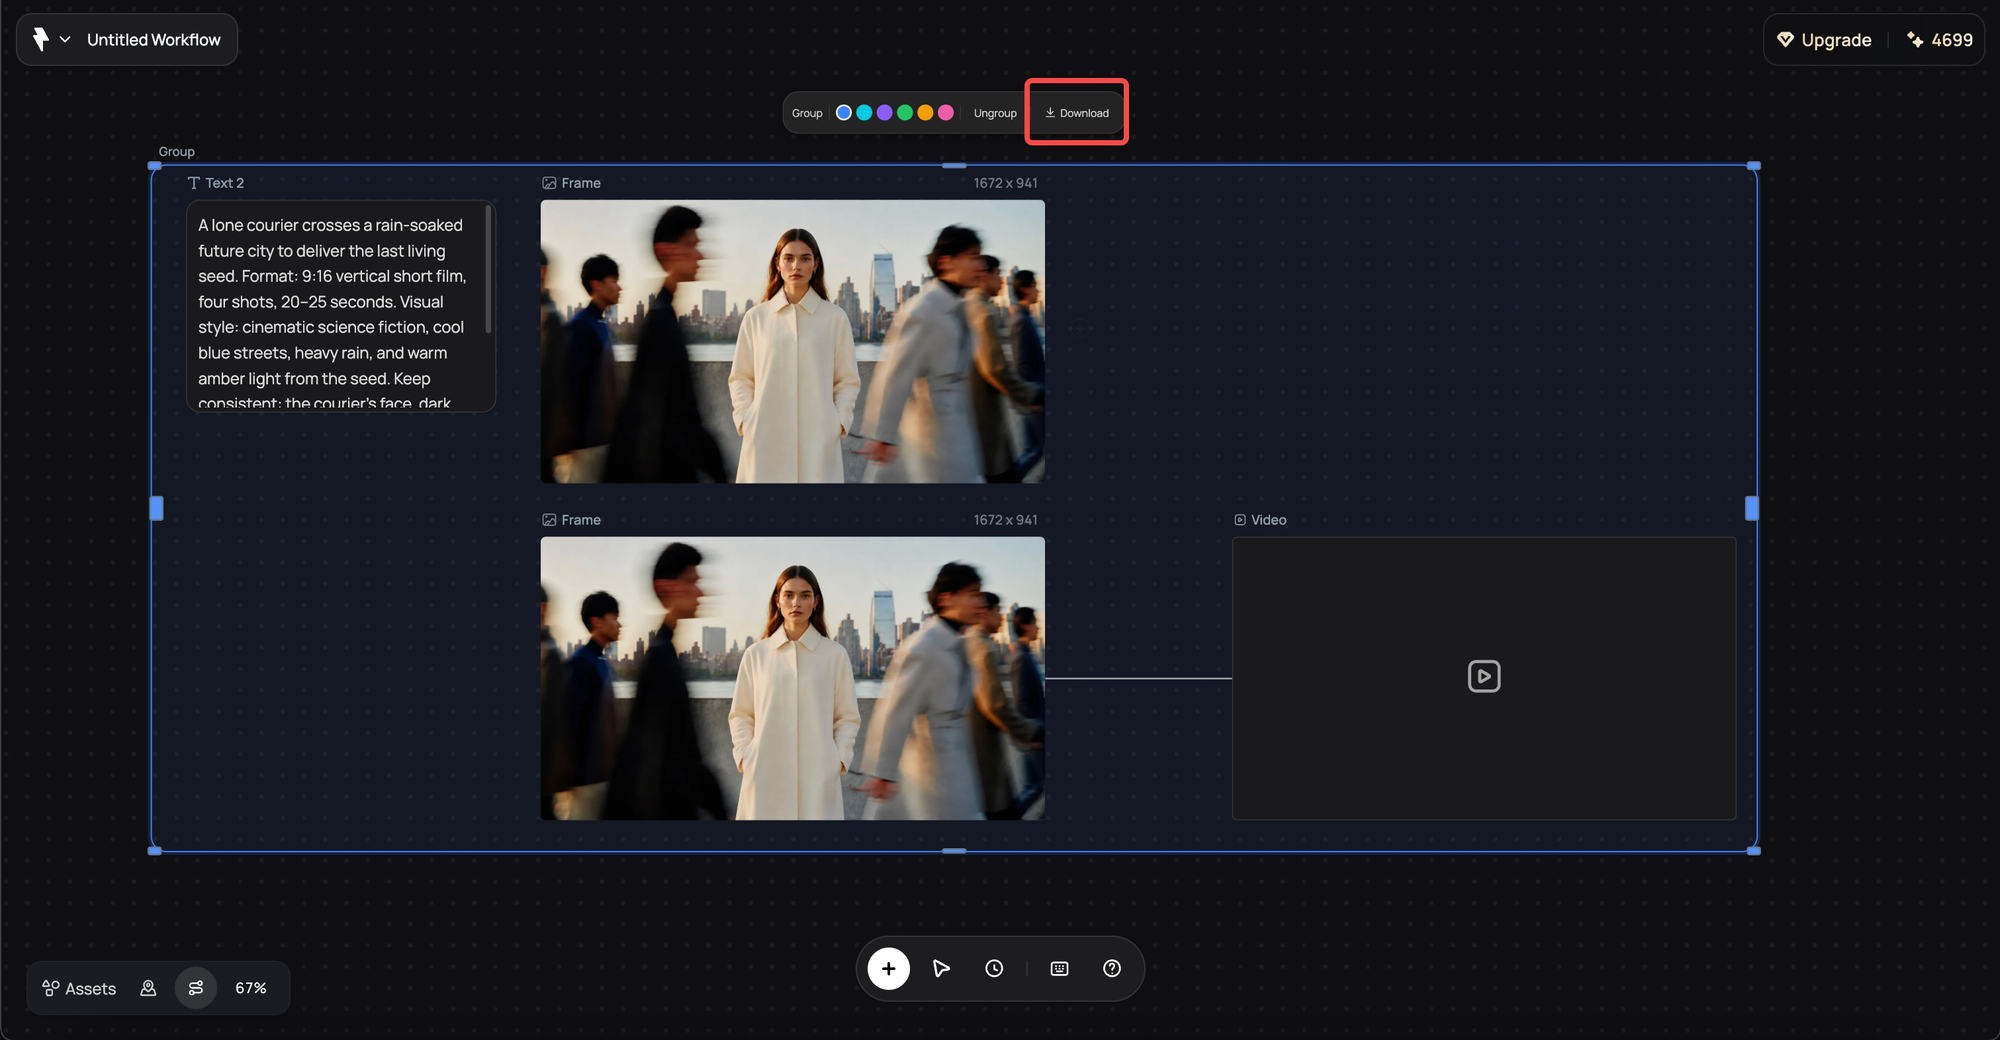Open the help question mark icon
This screenshot has height=1040, width=2000.
click(x=1112, y=968)
